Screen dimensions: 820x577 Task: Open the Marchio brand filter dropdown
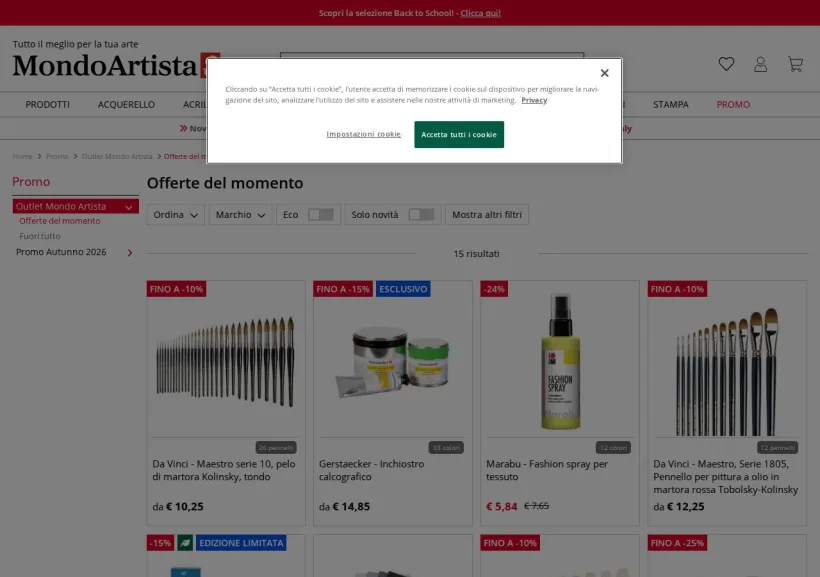click(x=241, y=214)
